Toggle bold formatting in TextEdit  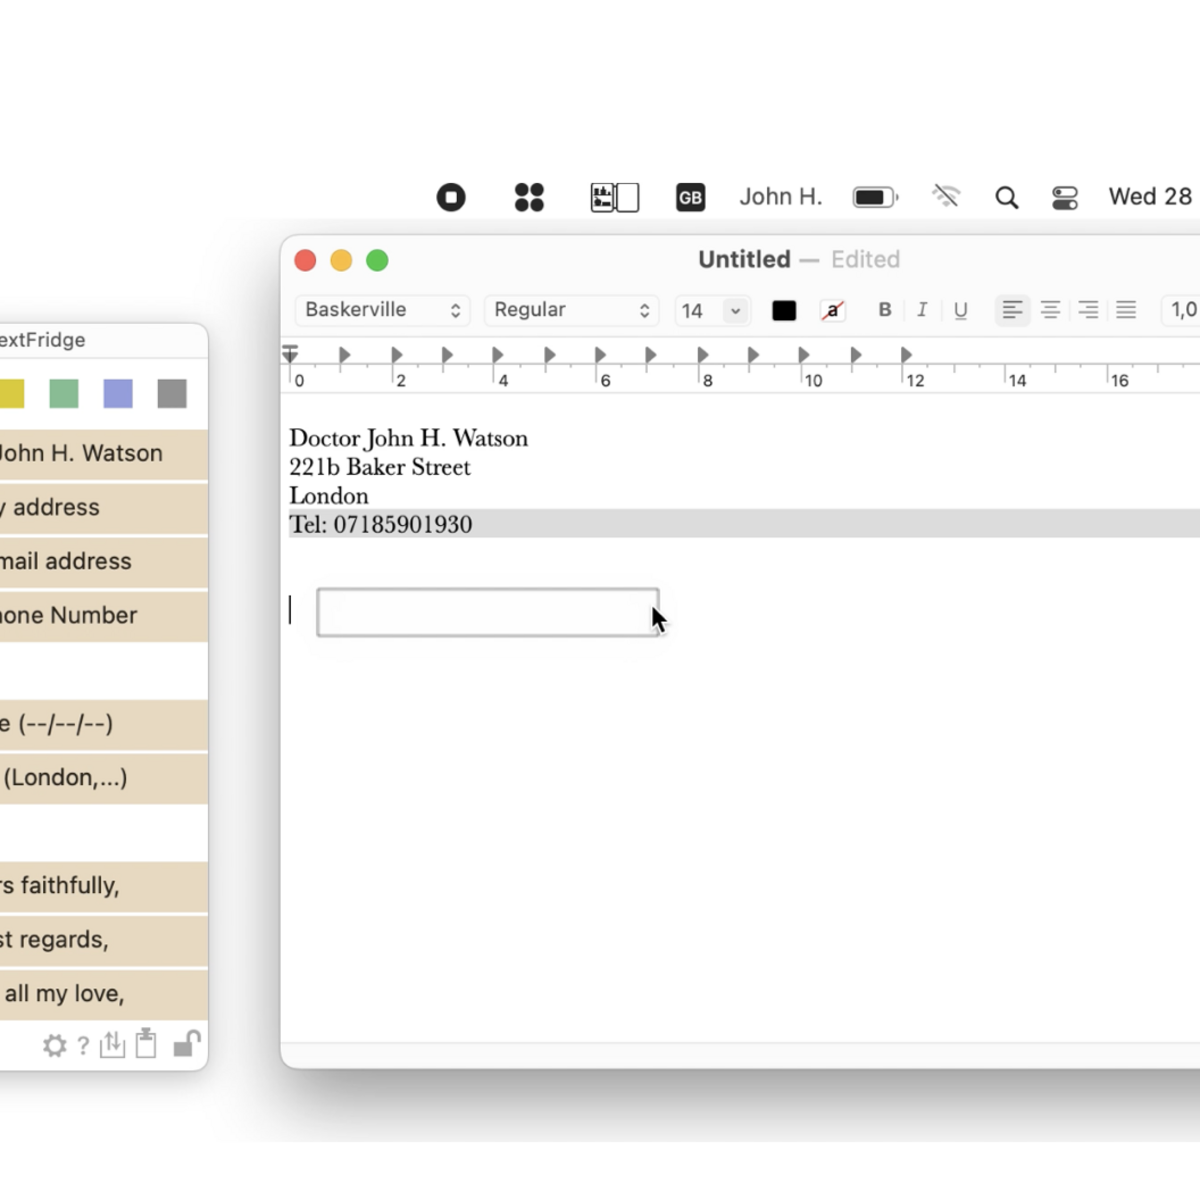(x=884, y=310)
